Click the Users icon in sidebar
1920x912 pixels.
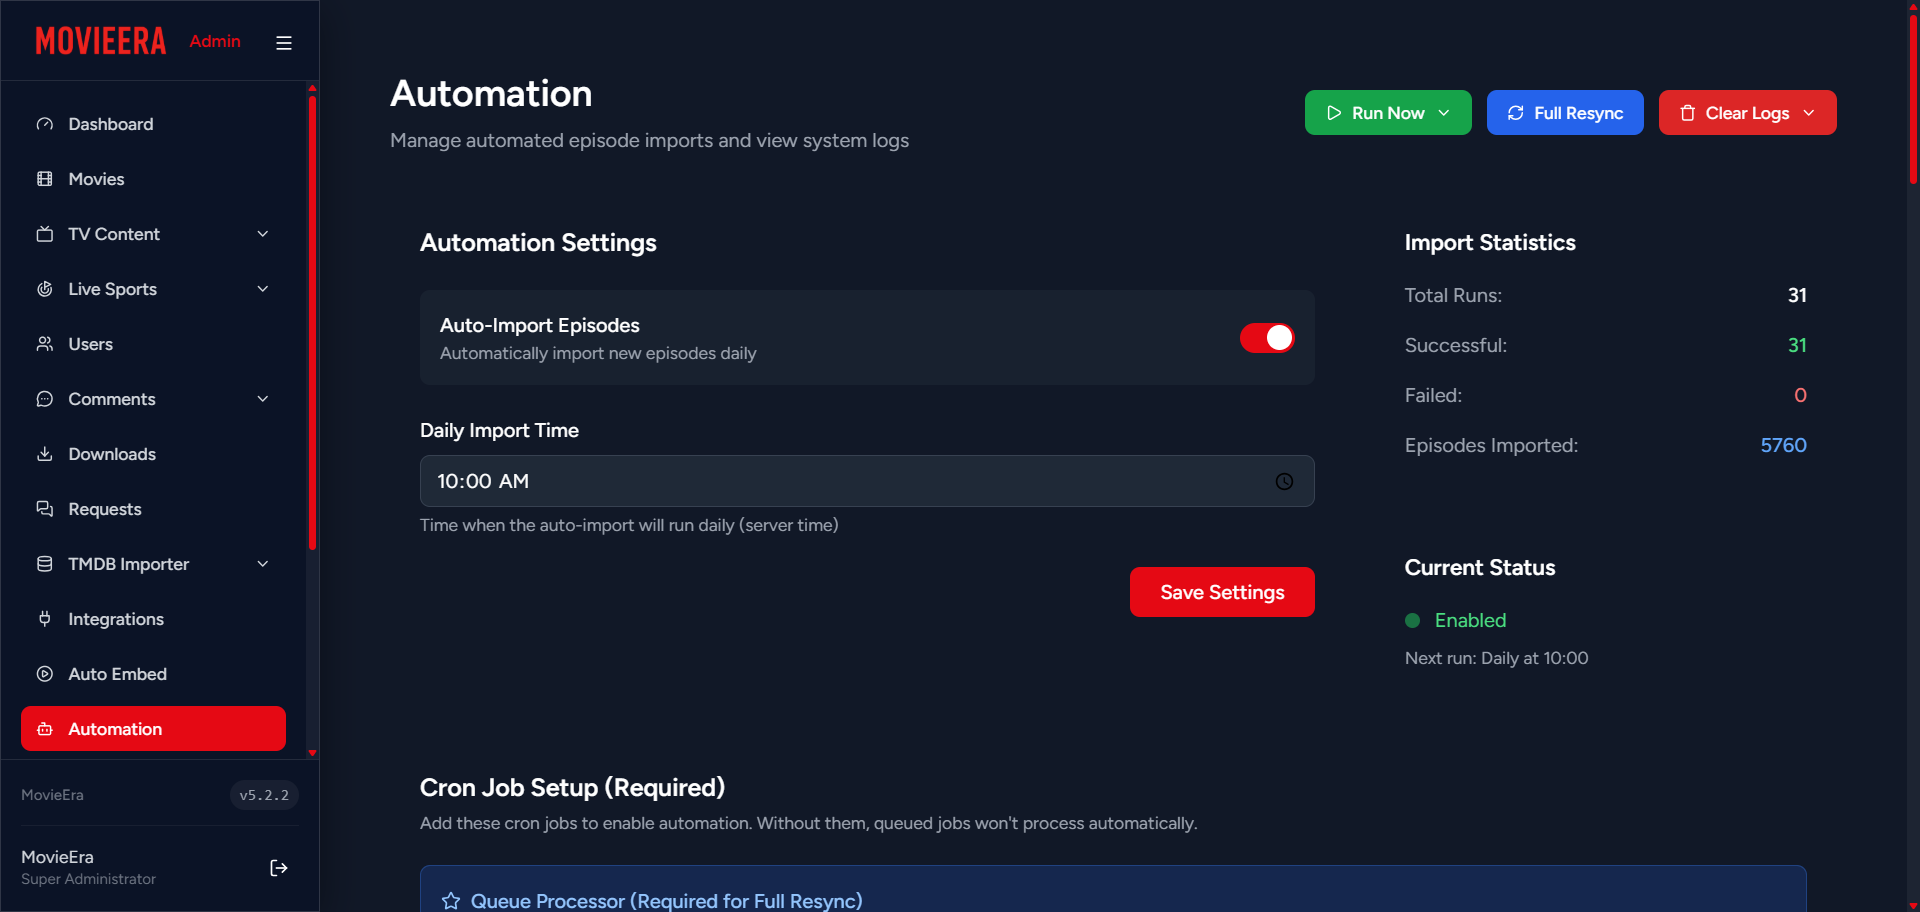click(x=45, y=344)
